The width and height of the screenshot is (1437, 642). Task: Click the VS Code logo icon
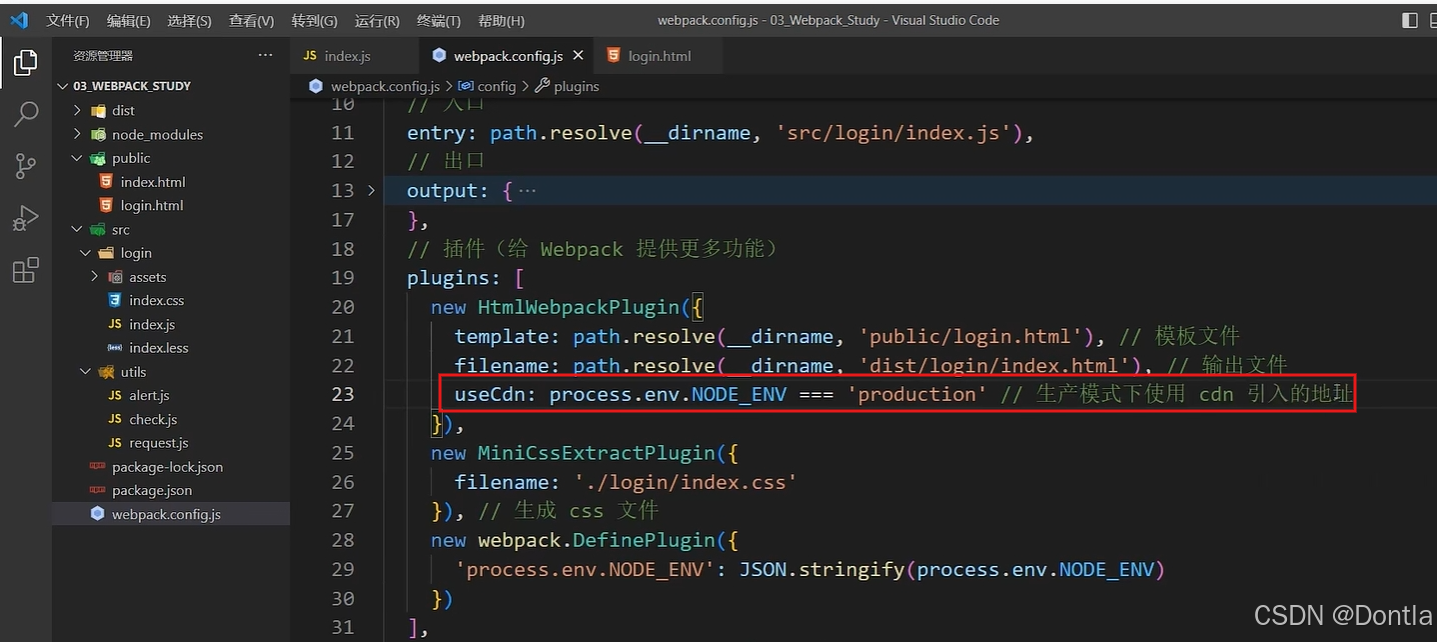pos(18,20)
